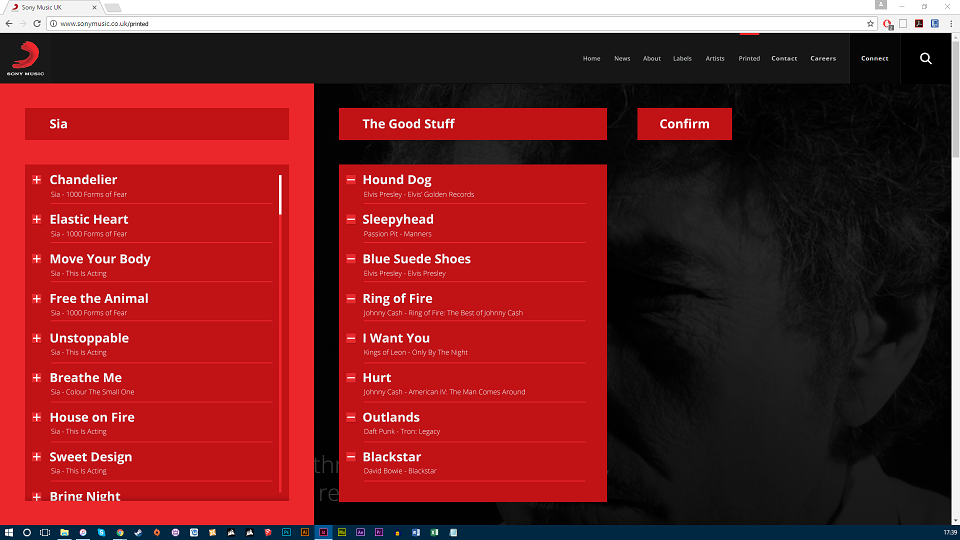Viewport: 960px width, 540px height.
Task: Click the Outlands track title
Action: (x=391, y=417)
